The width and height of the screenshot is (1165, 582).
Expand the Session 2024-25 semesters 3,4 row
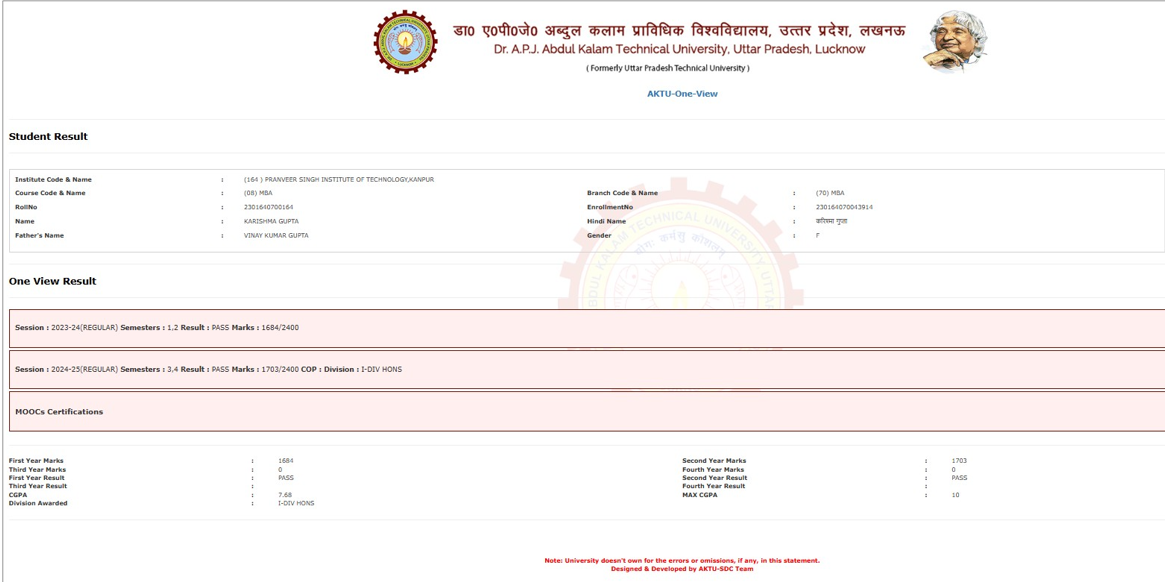(x=587, y=369)
